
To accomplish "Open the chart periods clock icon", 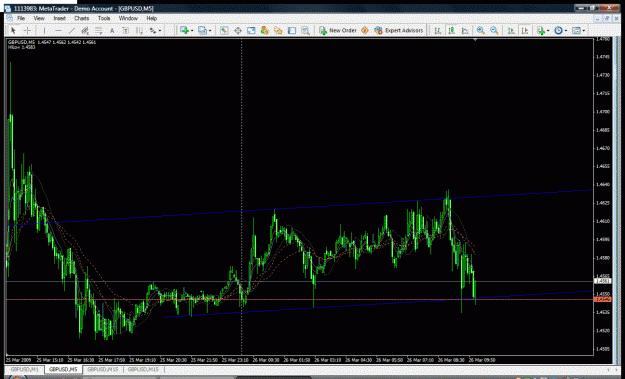I will [558, 30].
